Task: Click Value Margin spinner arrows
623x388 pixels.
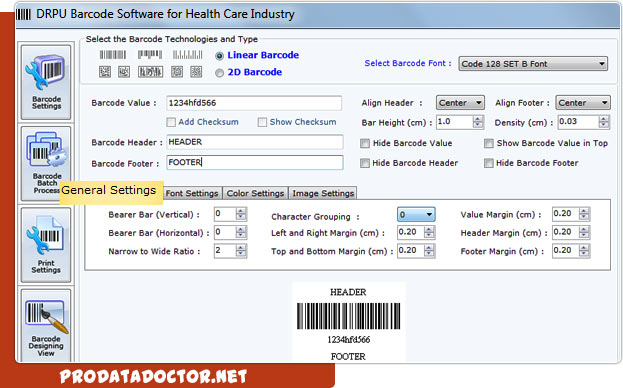Action: (584, 214)
